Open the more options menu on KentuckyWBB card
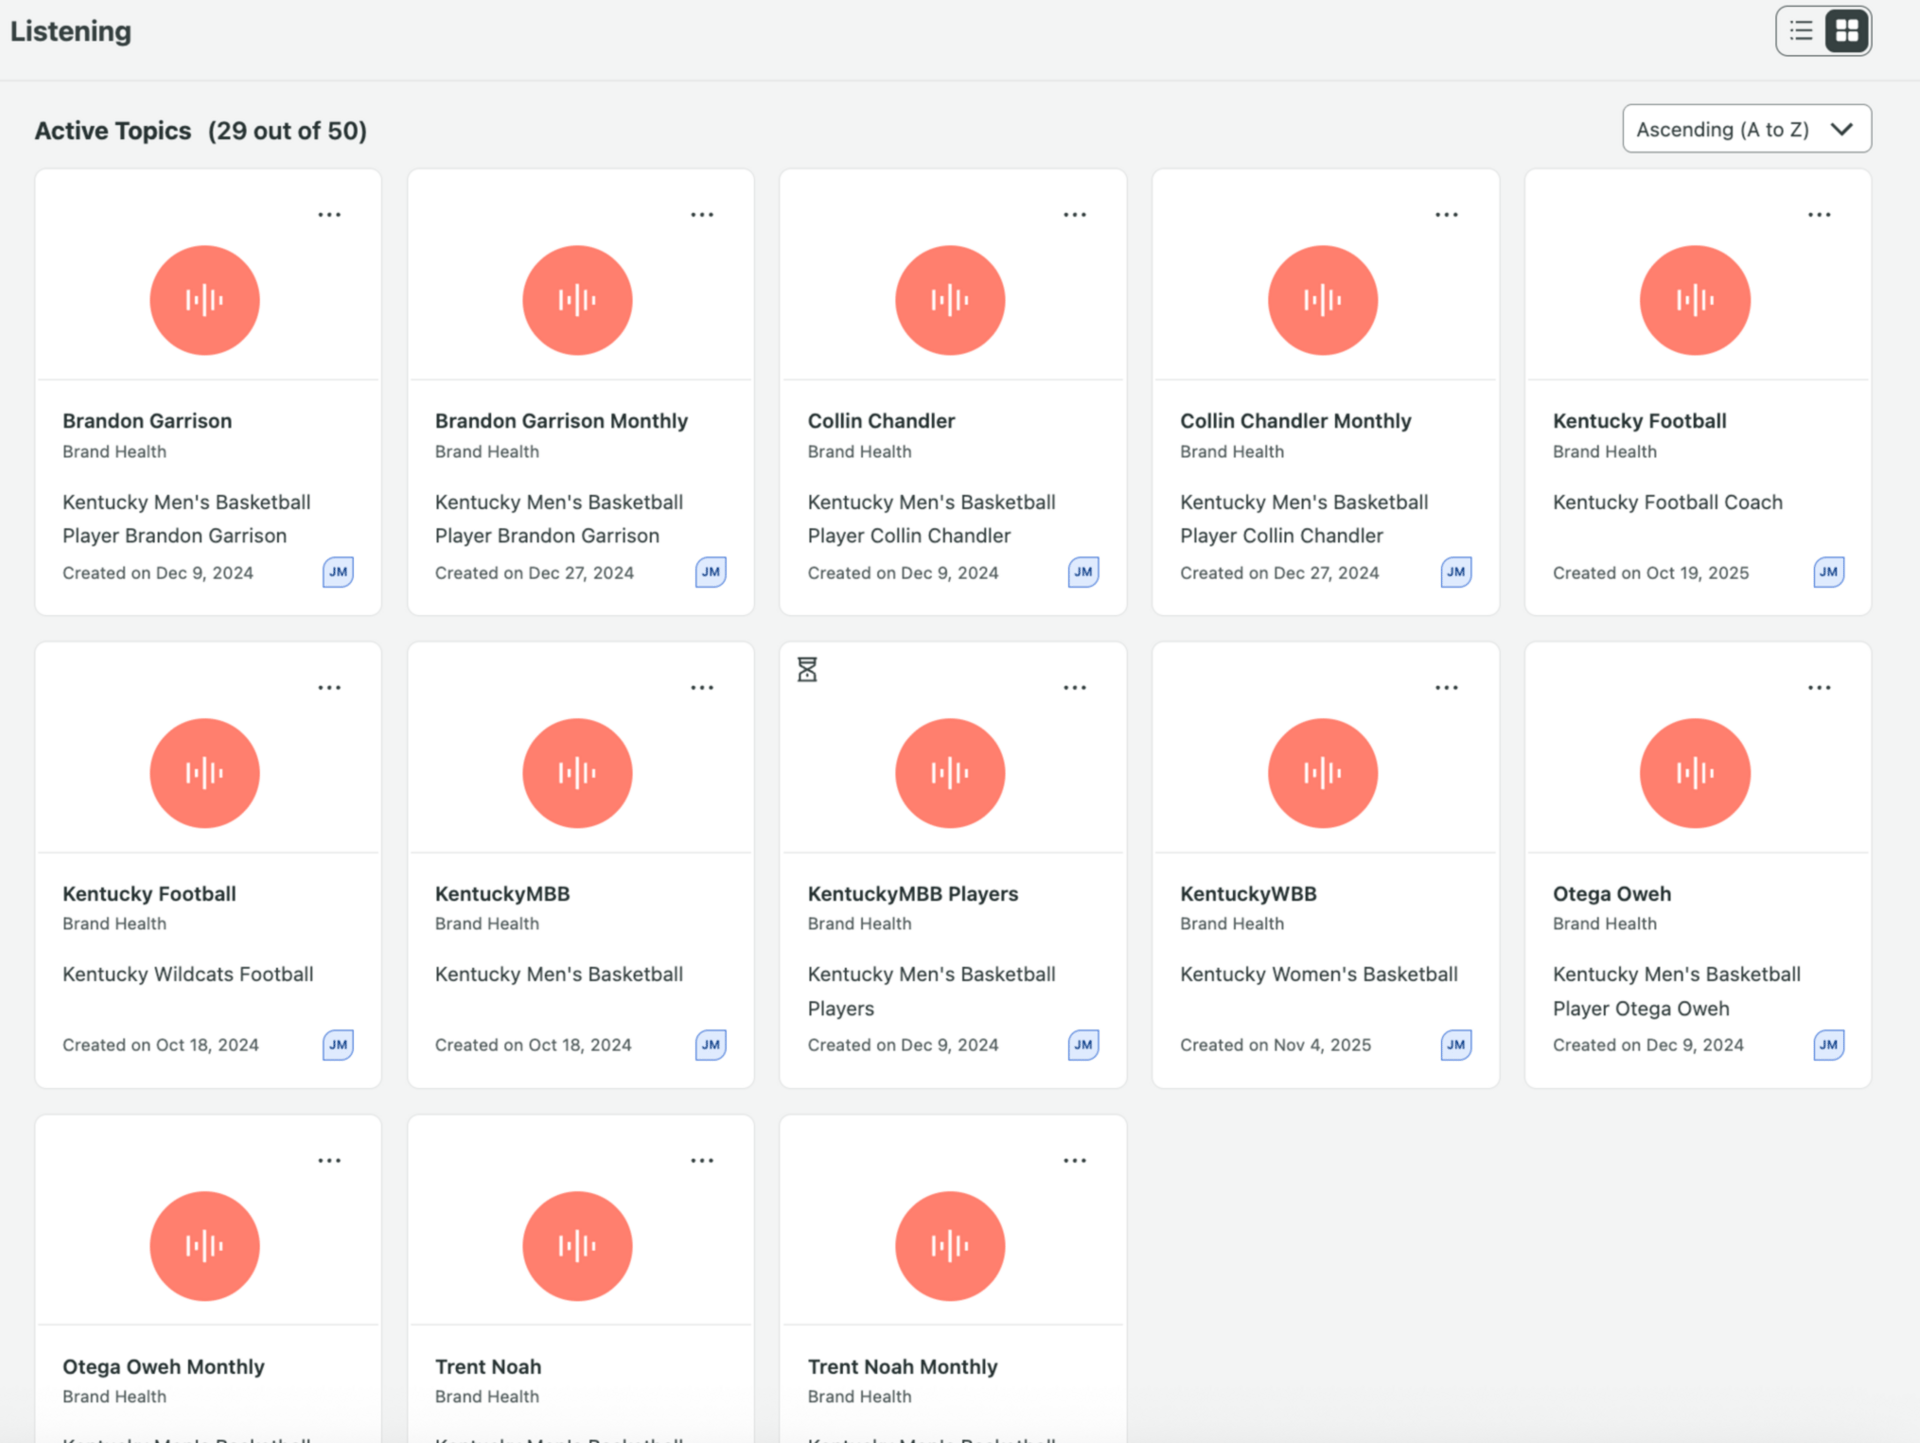 click(1446, 688)
